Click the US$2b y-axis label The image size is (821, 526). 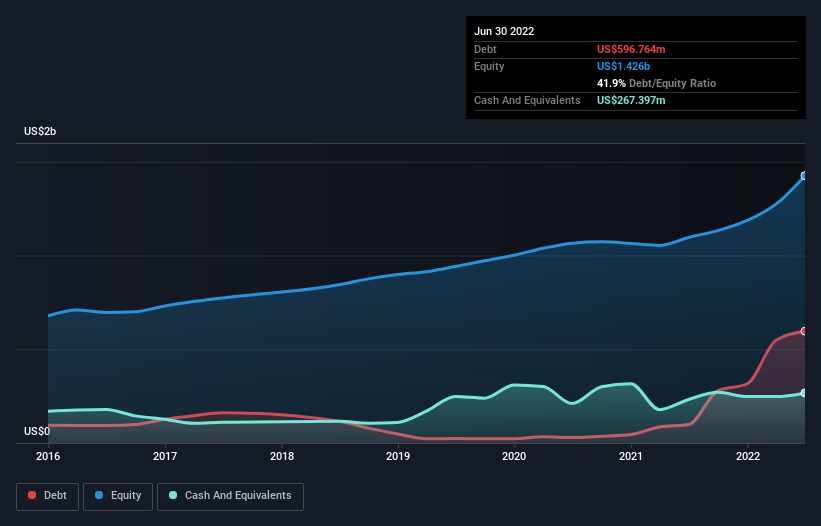(x=40, y=131)
